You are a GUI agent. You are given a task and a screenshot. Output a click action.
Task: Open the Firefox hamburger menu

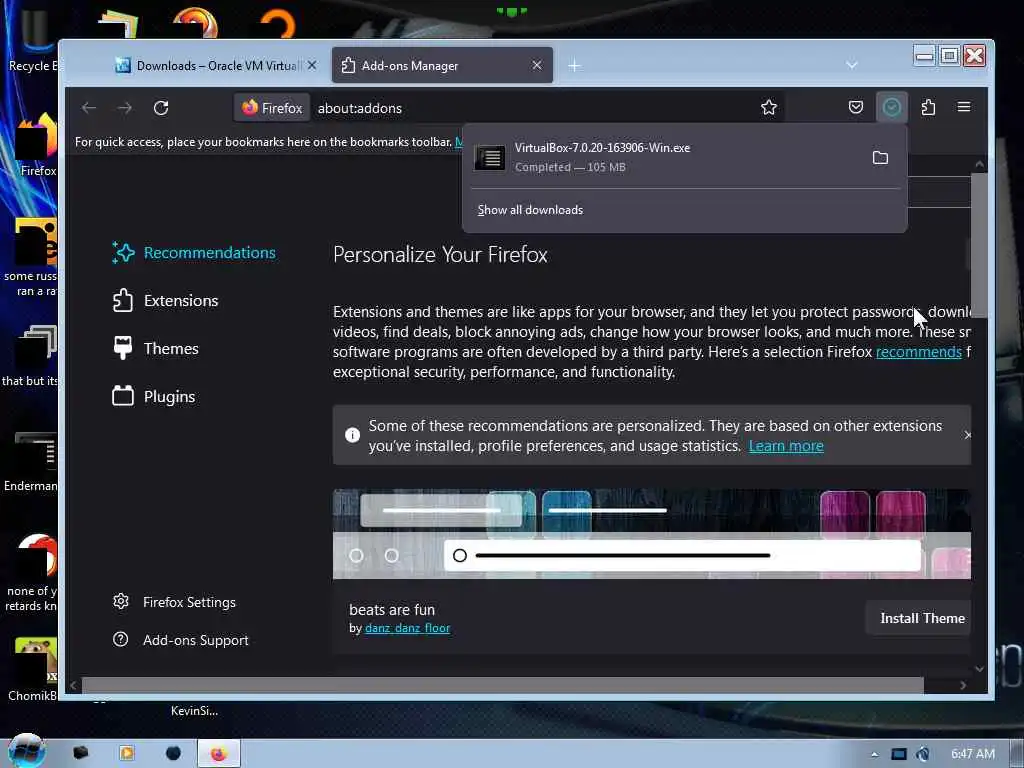point(964,106)
